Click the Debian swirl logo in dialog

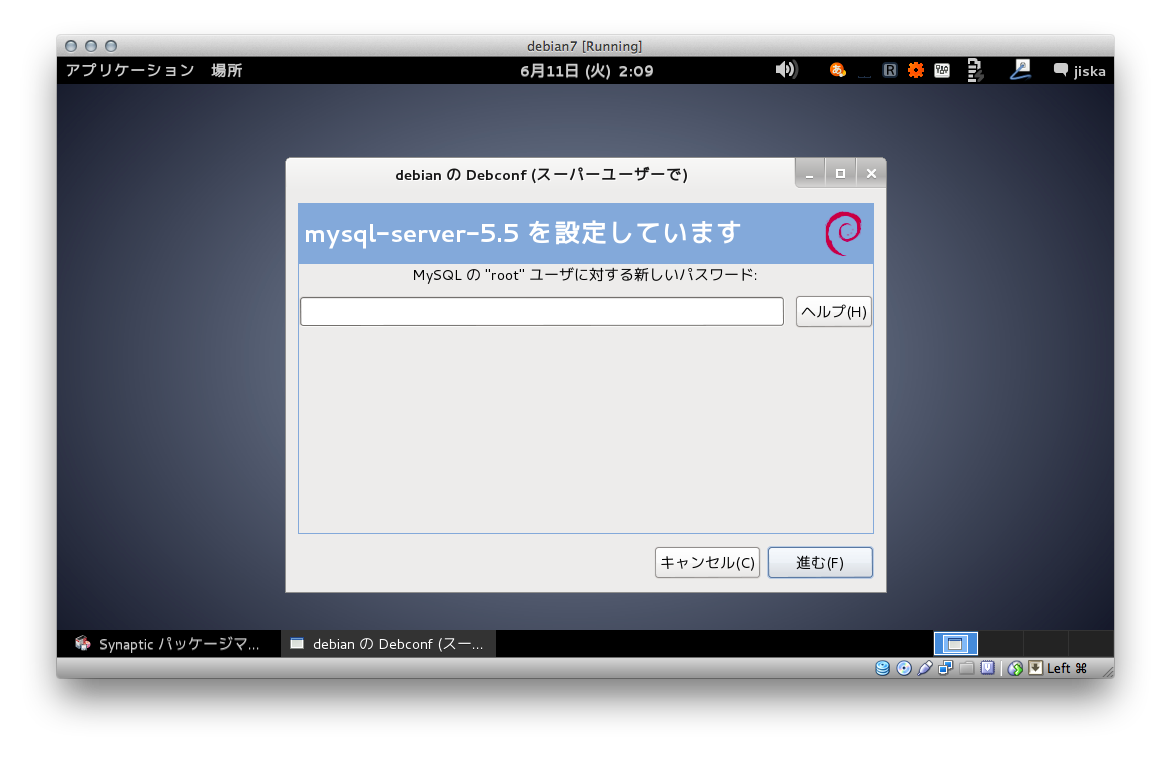(x=843, y=233)
